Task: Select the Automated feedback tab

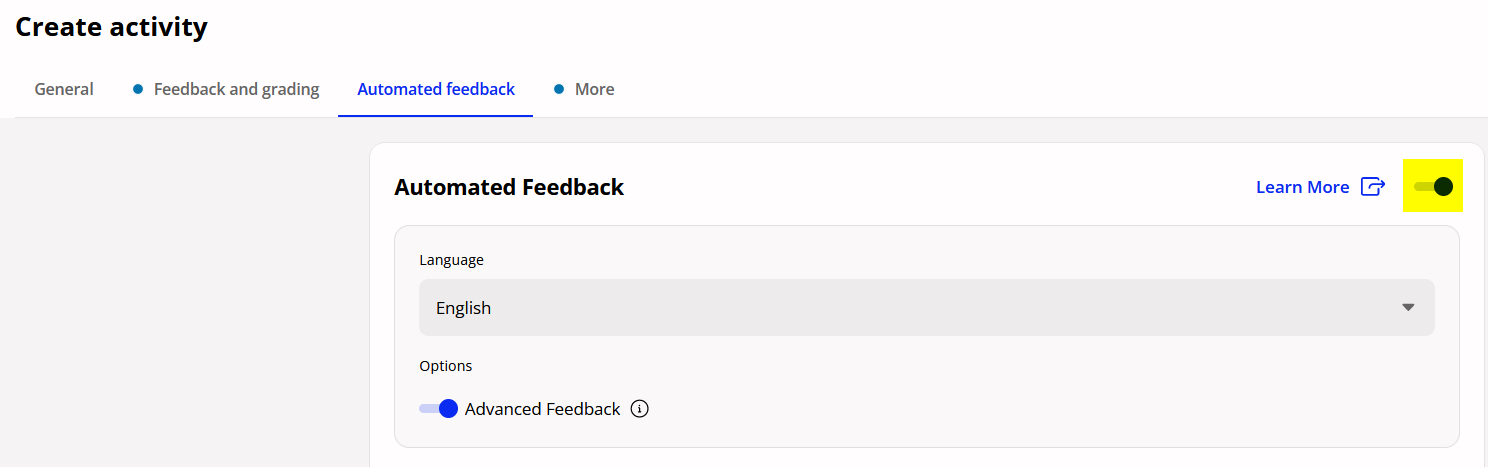Action: coord(436,89)
